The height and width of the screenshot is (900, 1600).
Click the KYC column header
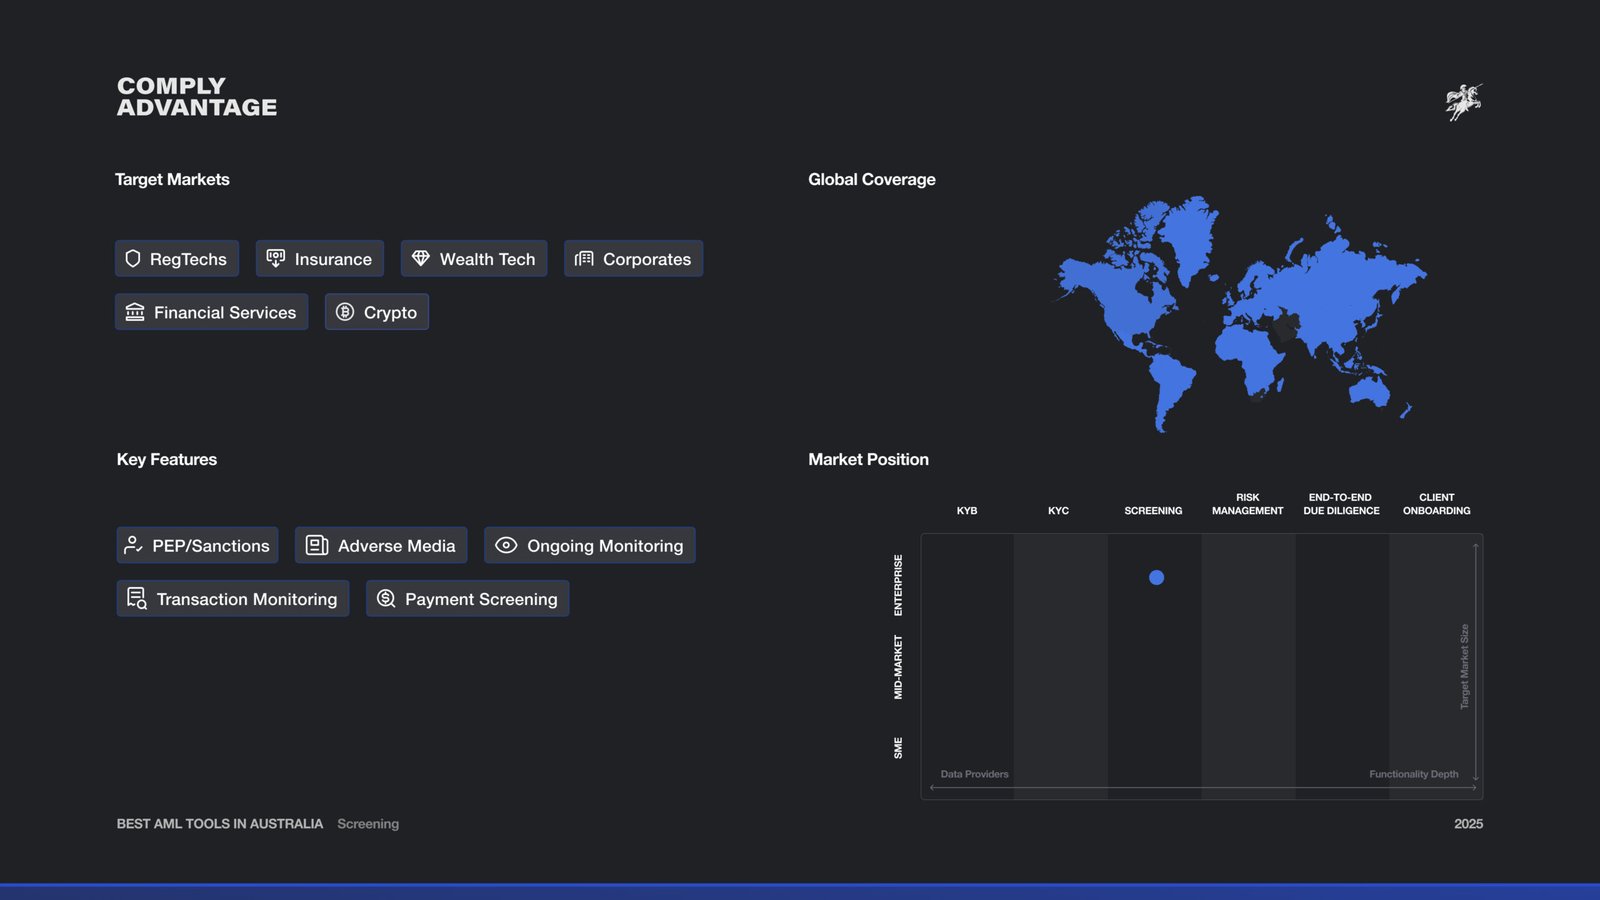pos(1058,511)
